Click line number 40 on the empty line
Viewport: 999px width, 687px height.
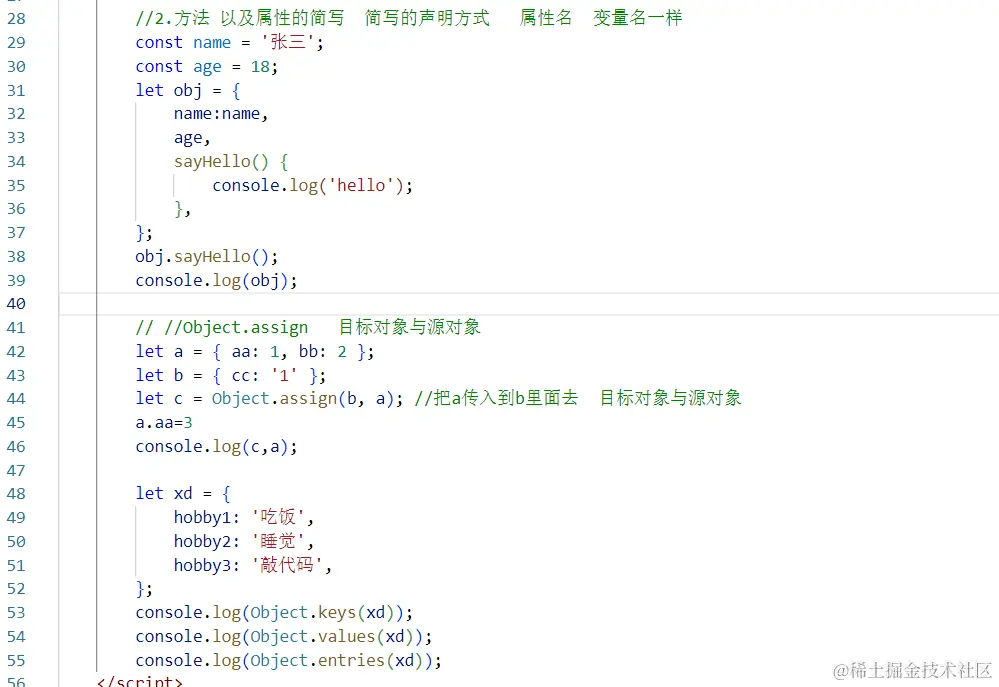pos(16,303)
